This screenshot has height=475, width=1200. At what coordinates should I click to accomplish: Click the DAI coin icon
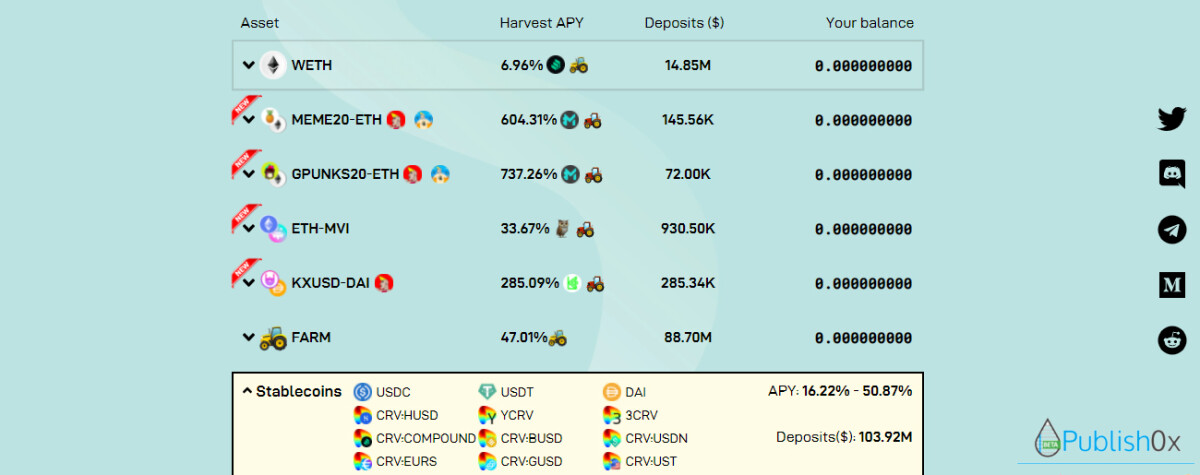coord(612,392)
